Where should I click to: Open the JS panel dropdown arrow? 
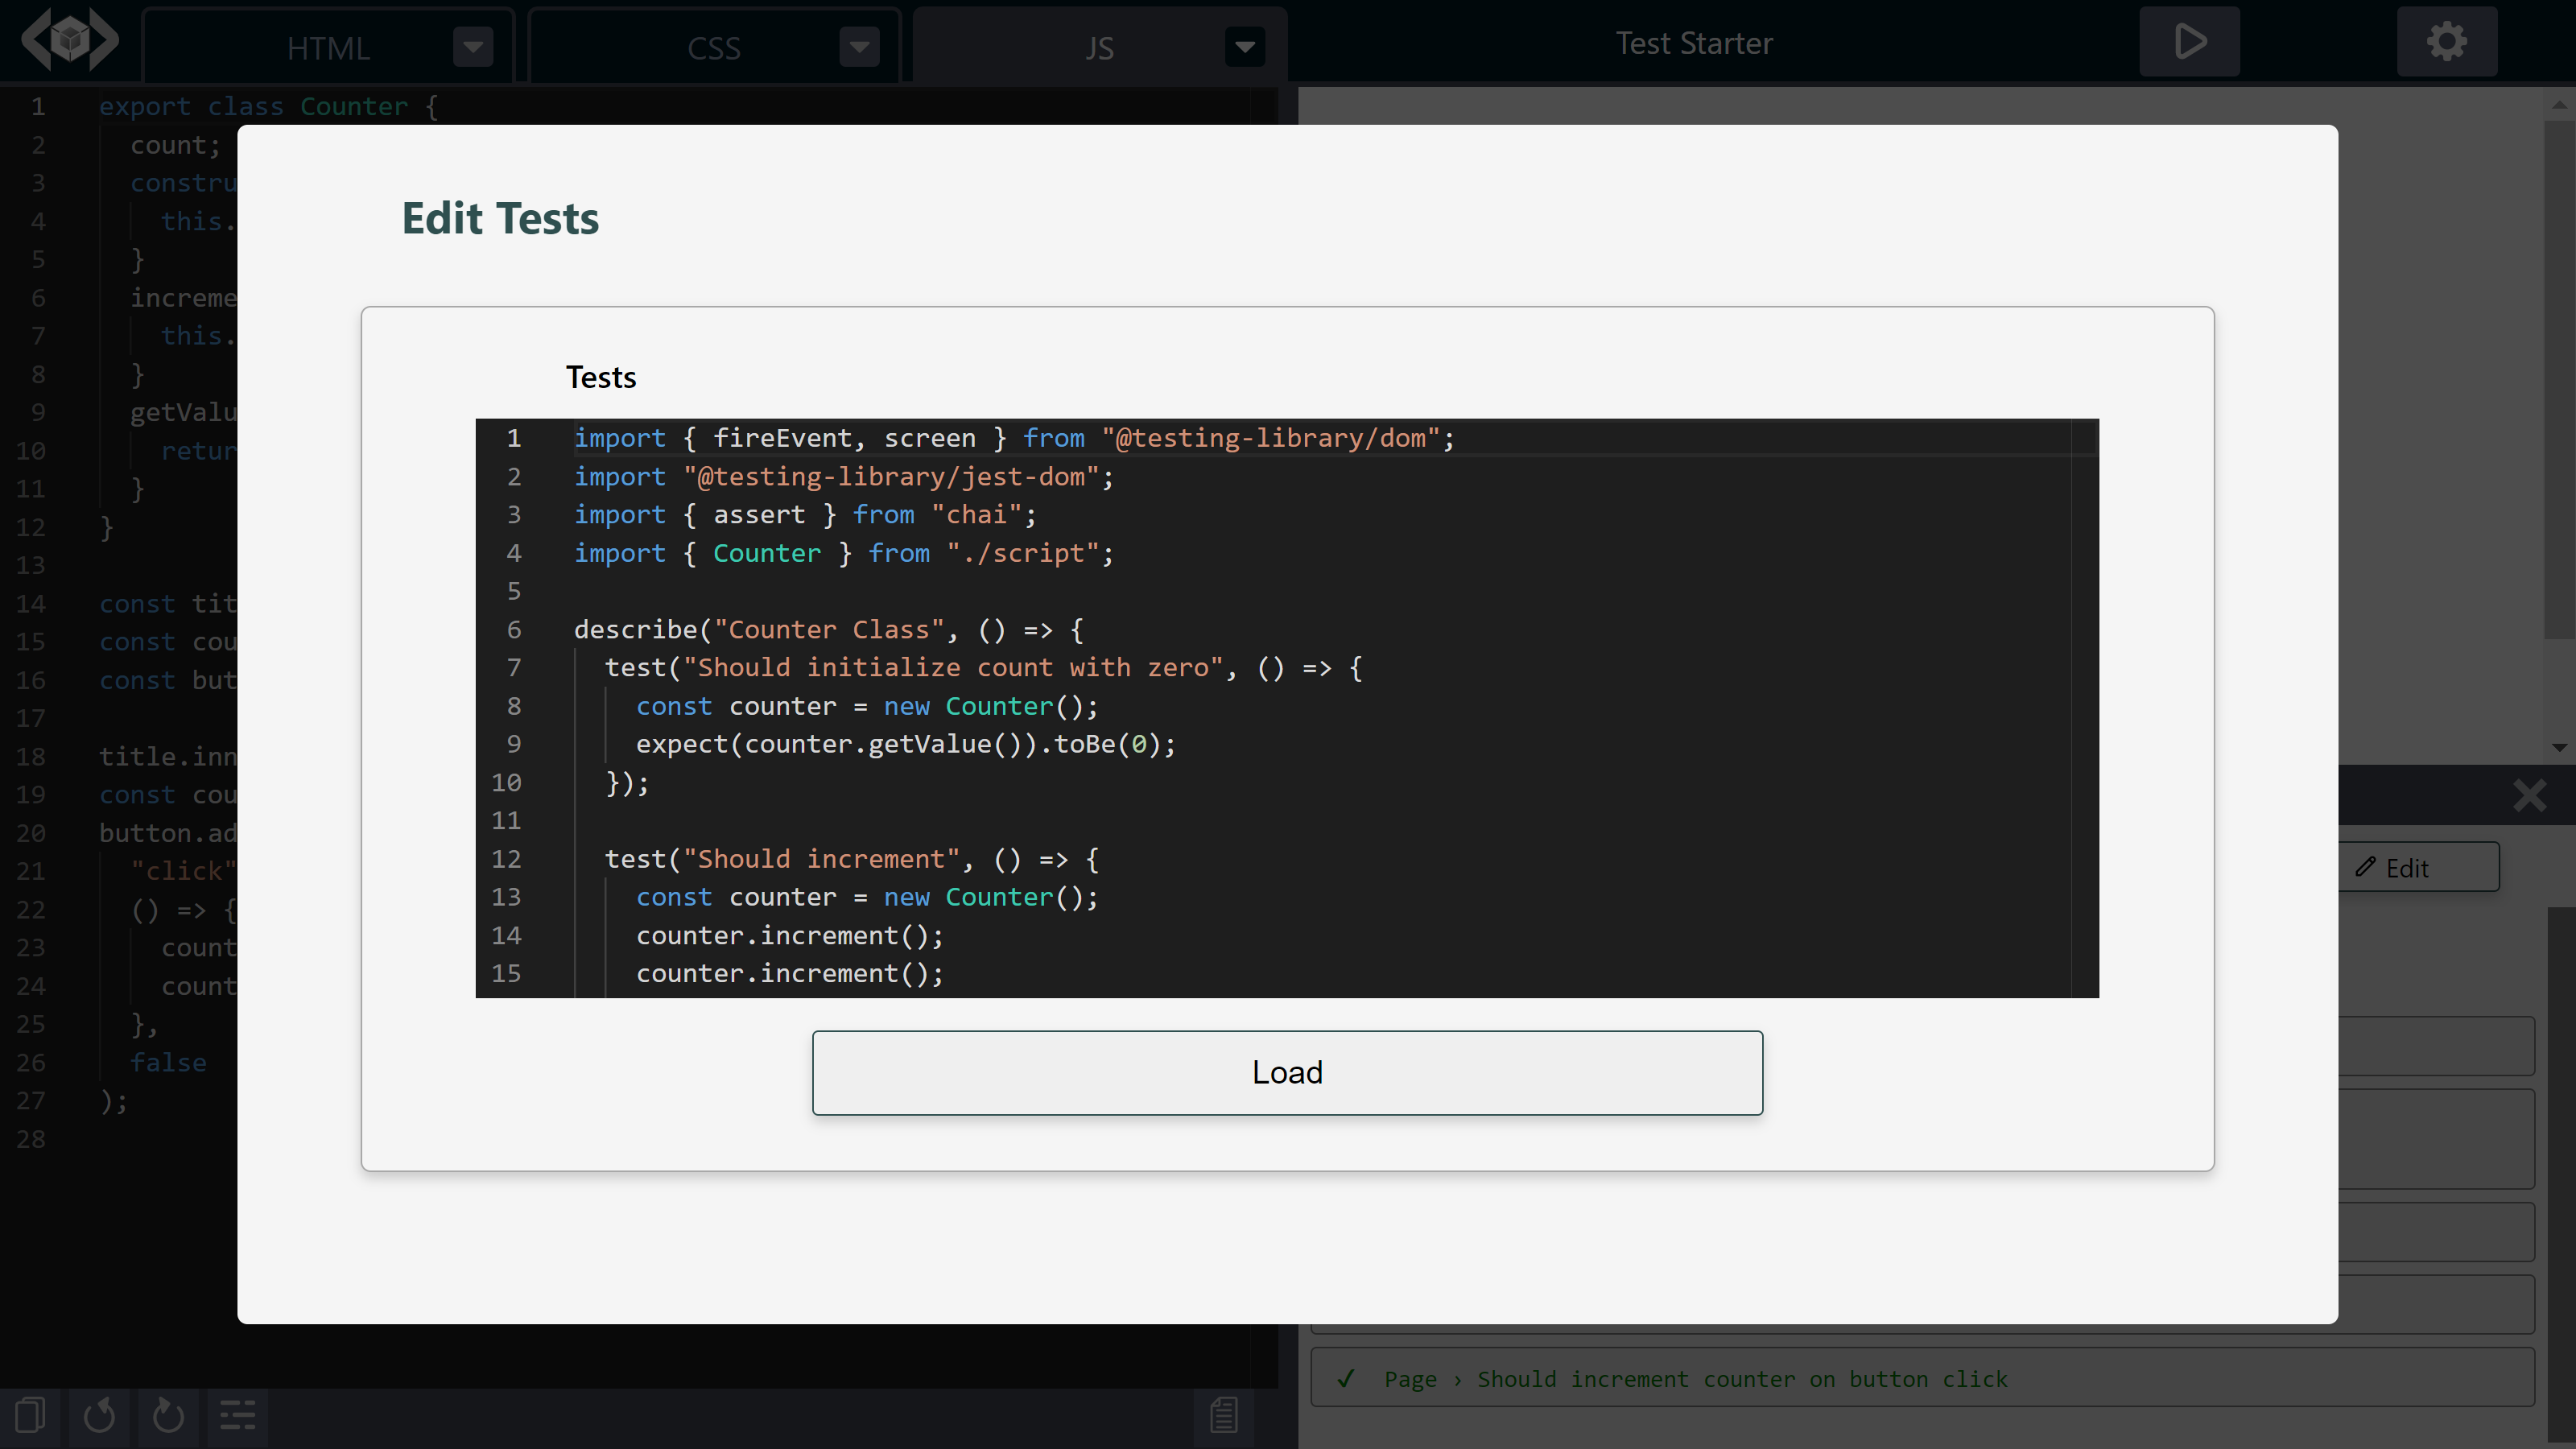1244,46
